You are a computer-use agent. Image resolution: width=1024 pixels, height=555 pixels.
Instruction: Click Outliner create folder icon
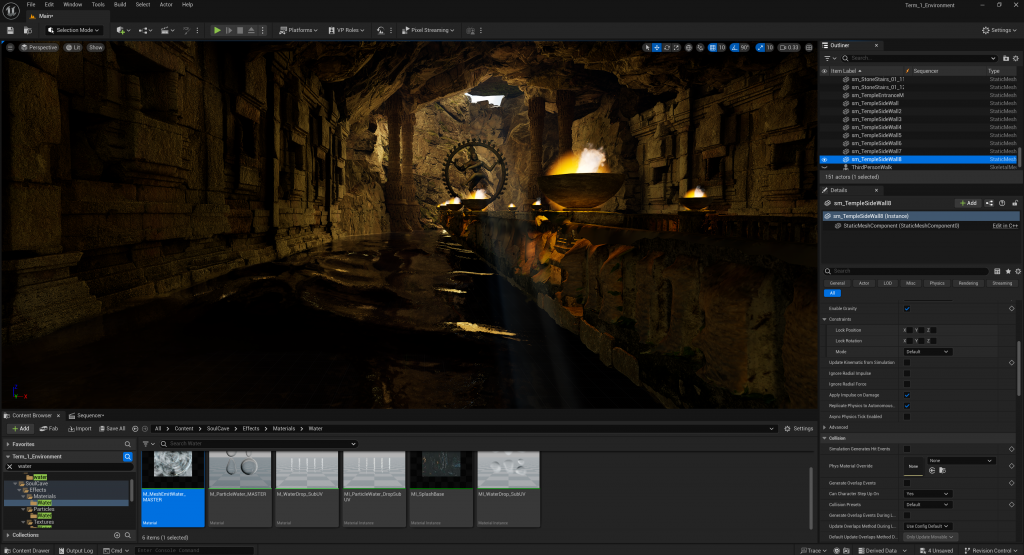tap(1006, 58)
